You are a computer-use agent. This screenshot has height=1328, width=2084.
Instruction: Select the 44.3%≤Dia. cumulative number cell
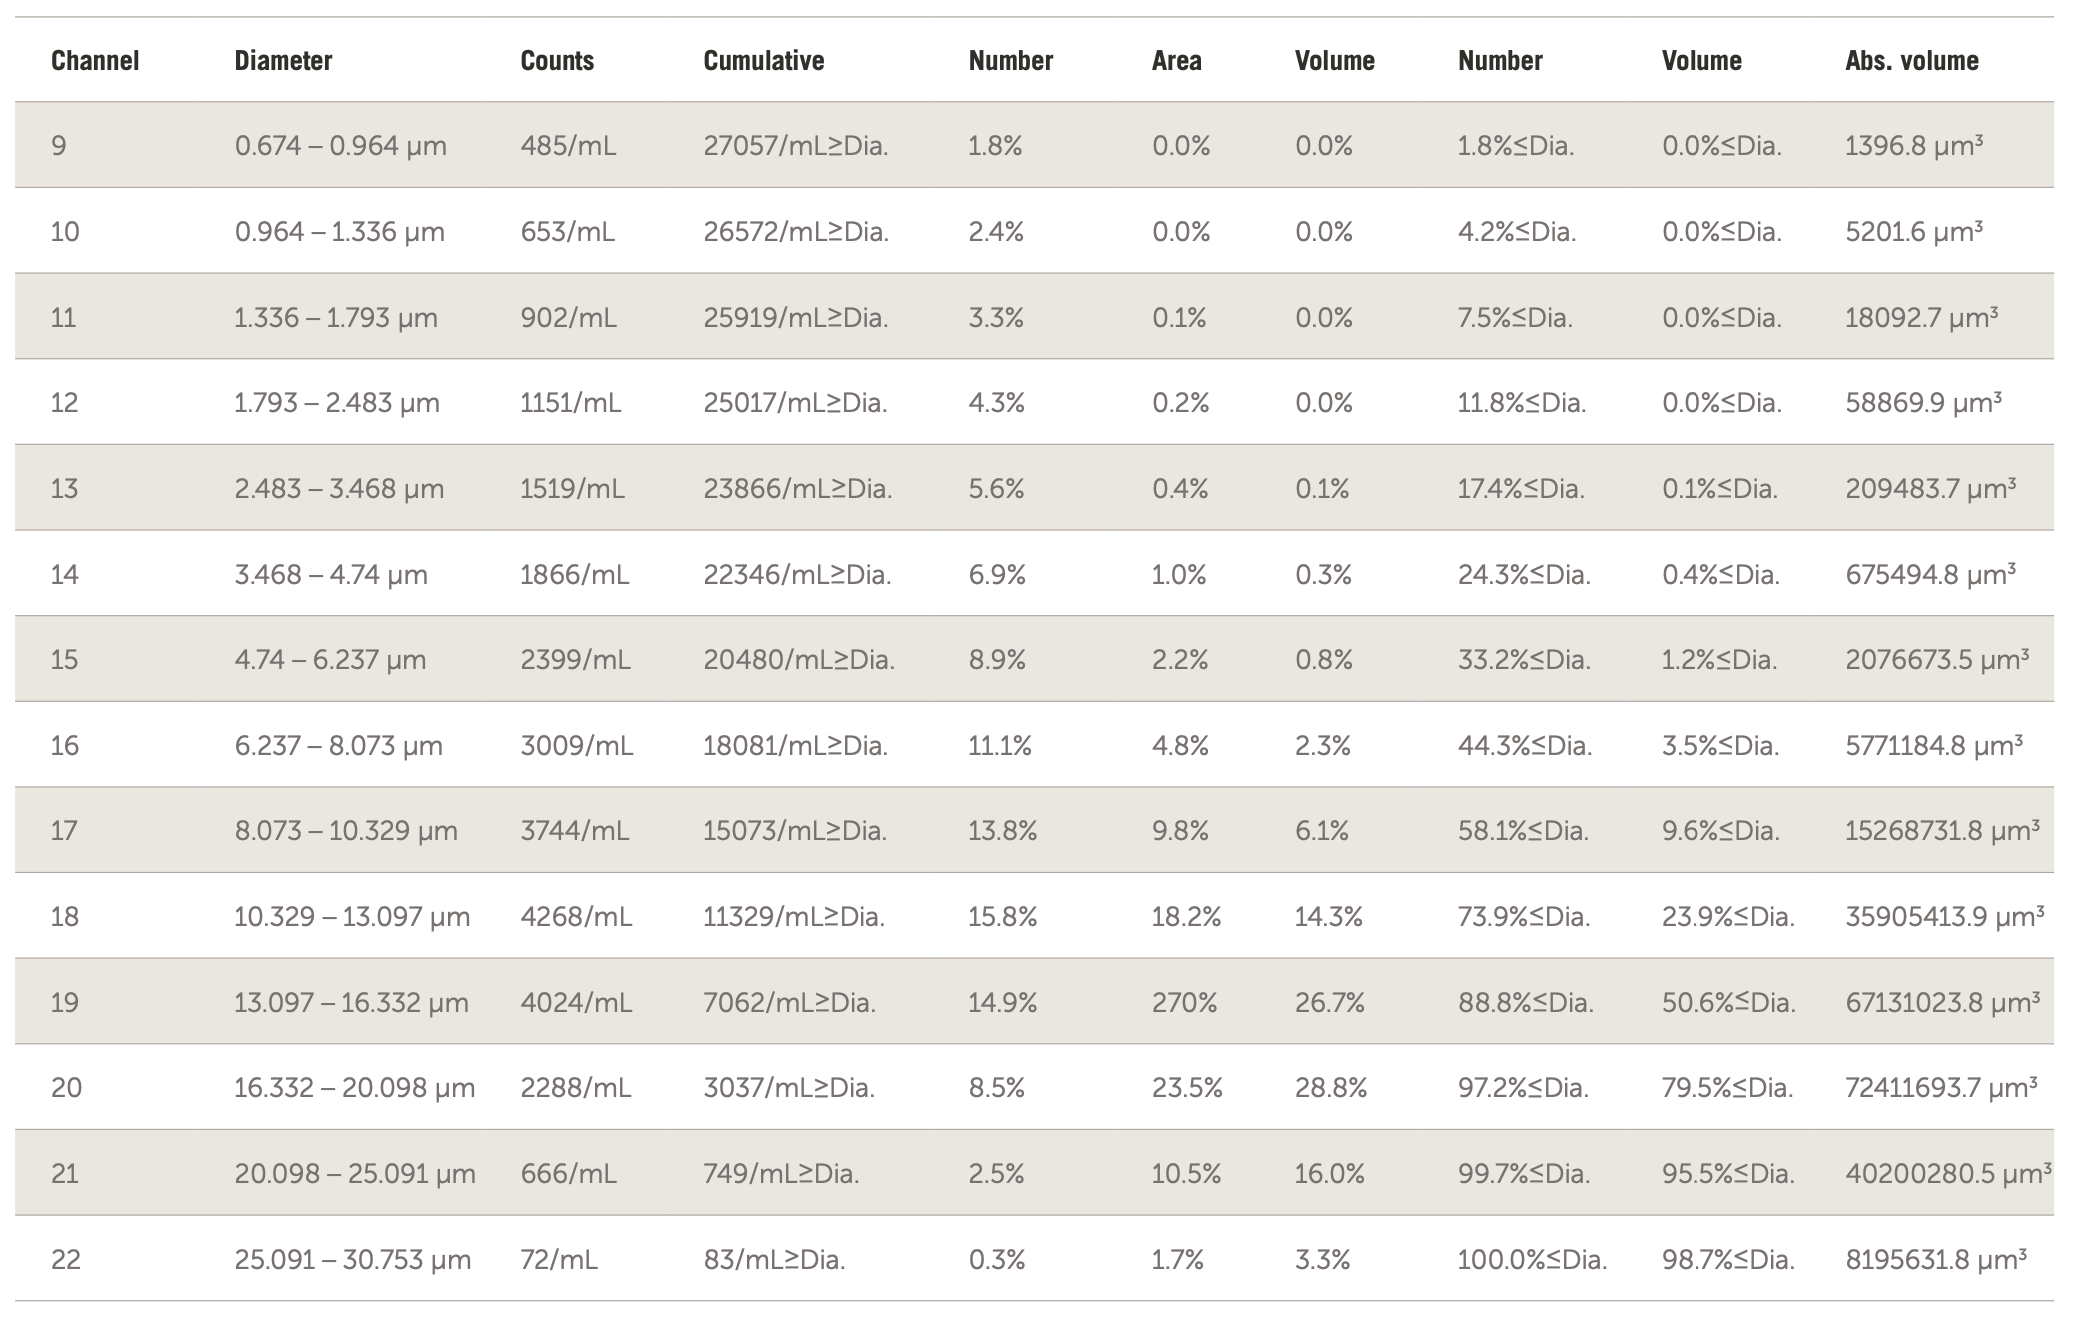click(x=1524, y=746)
